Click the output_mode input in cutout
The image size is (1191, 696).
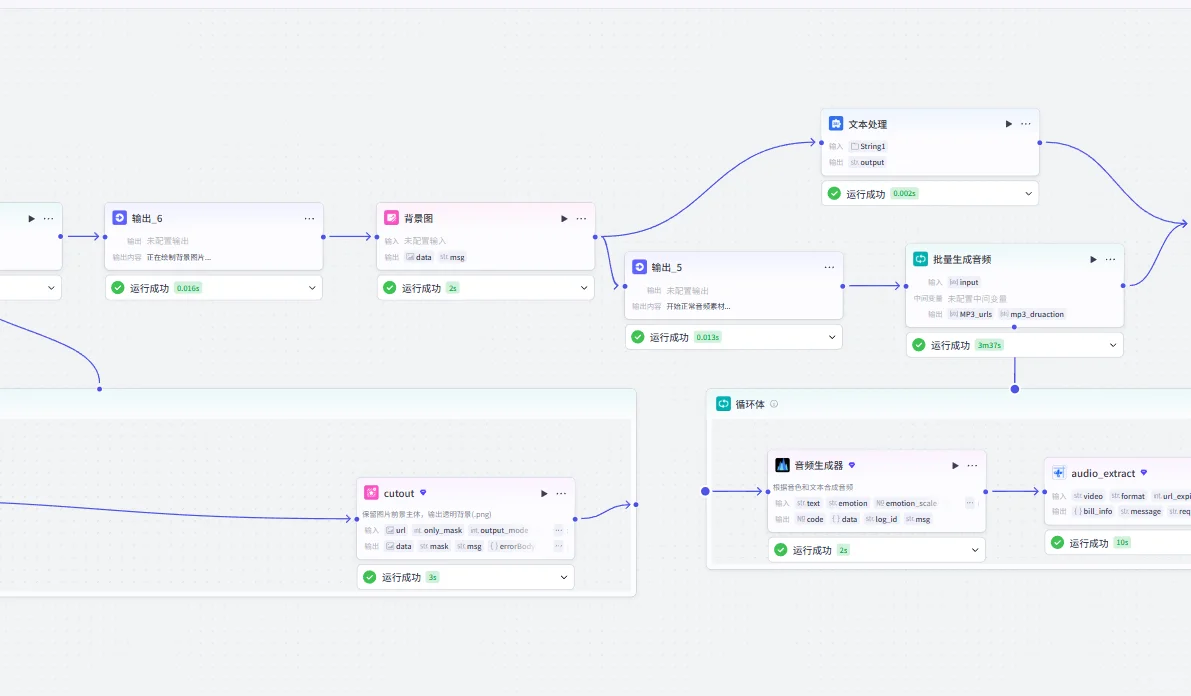click(499, 530)
